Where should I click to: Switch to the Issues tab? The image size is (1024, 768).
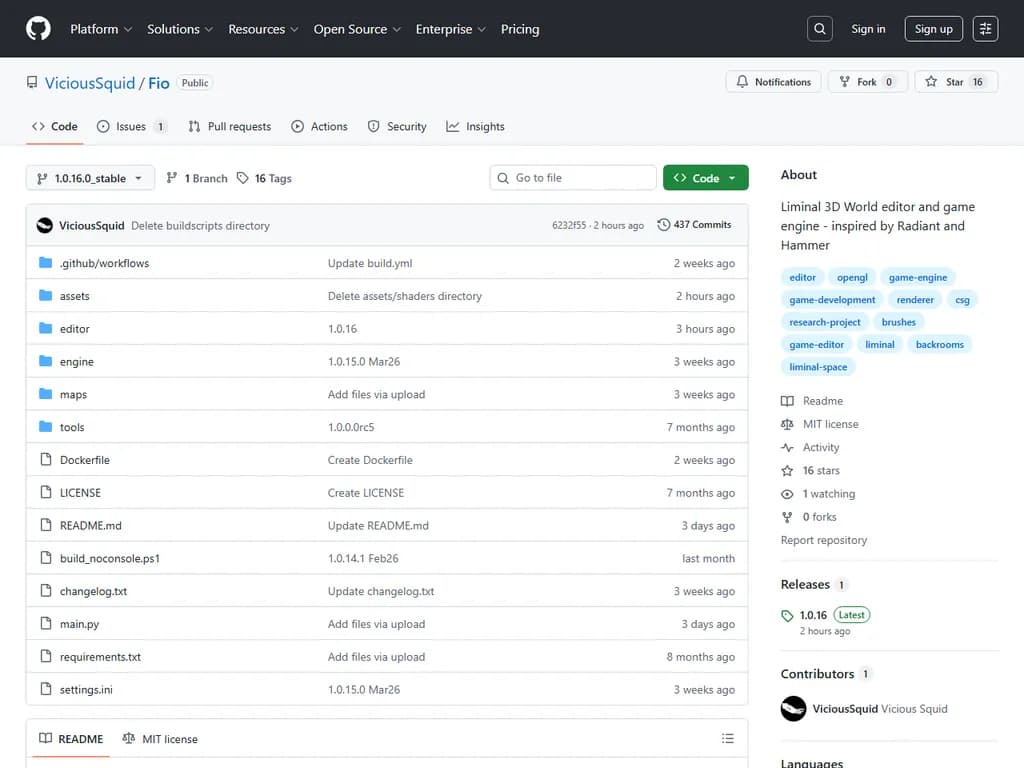(x=131, y=127)
